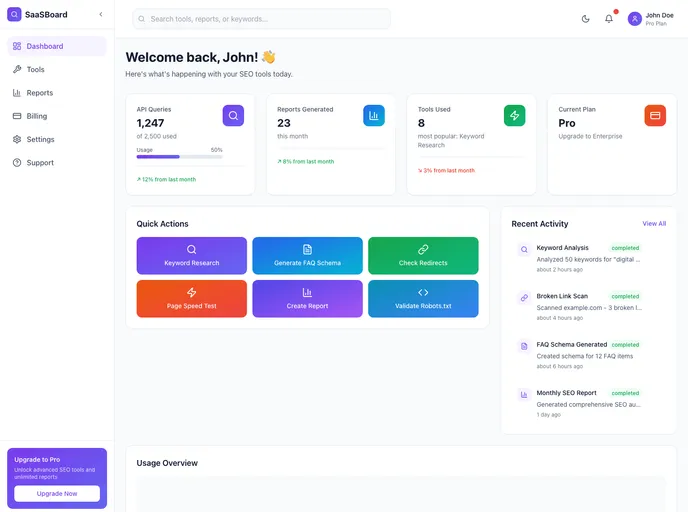Click the API usage progress bar
This screenshot has height=512, width=688.
tap(179, 157)
